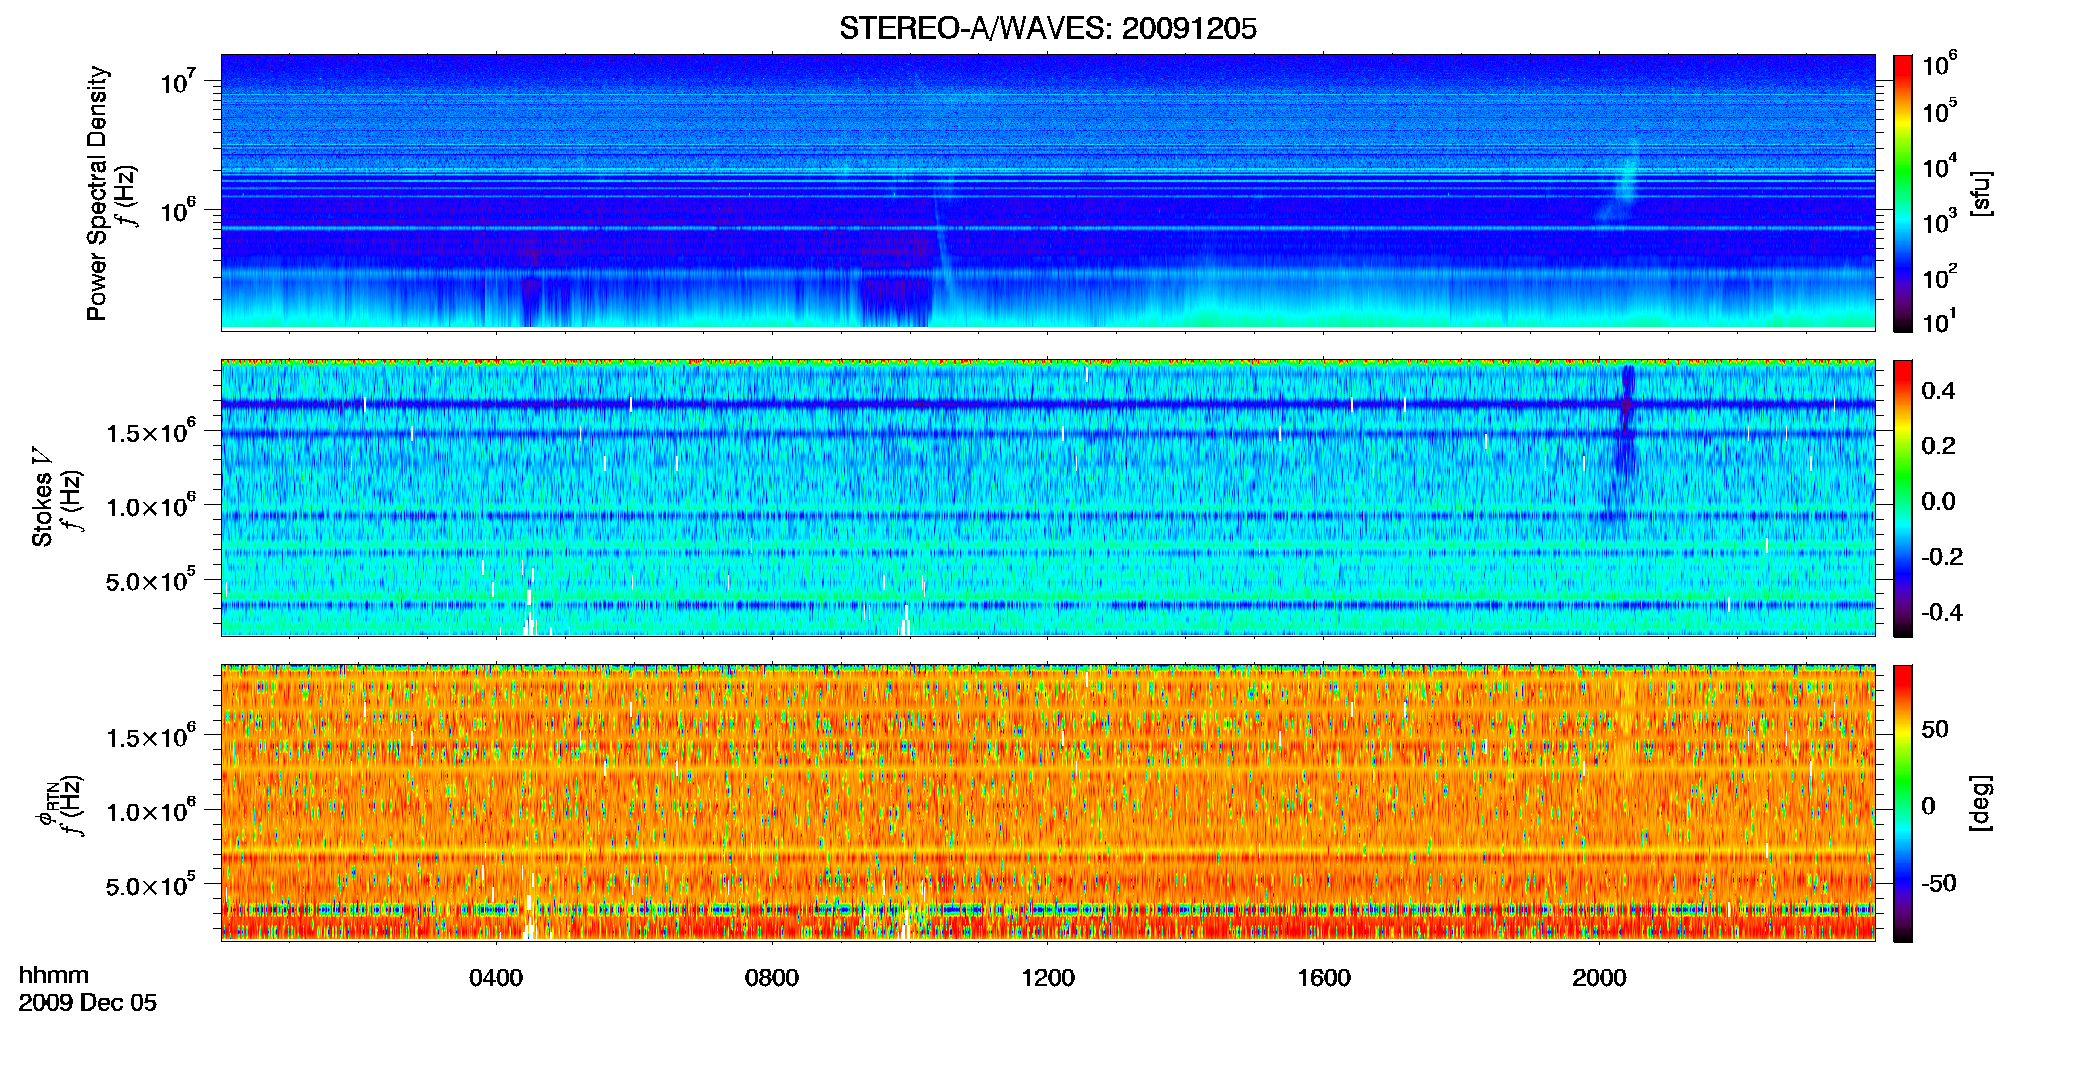This screenshot has height=1080, width=2096.
Task: Click the 1.0×10^6 tick of Stokes V panel
Action: 151,505
